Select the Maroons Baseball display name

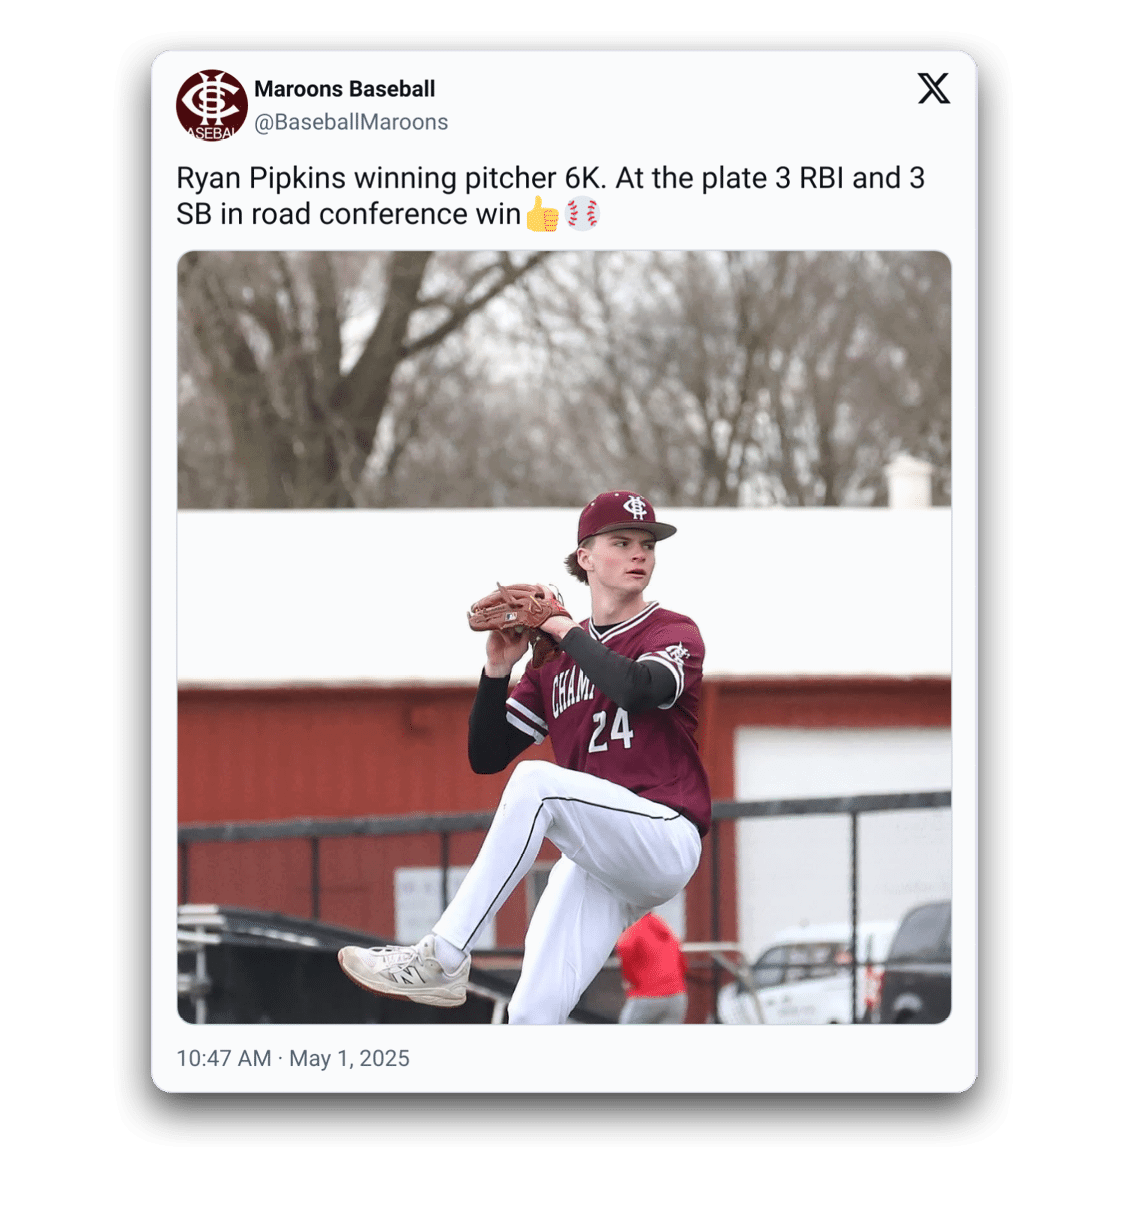[x=345, y=89]
